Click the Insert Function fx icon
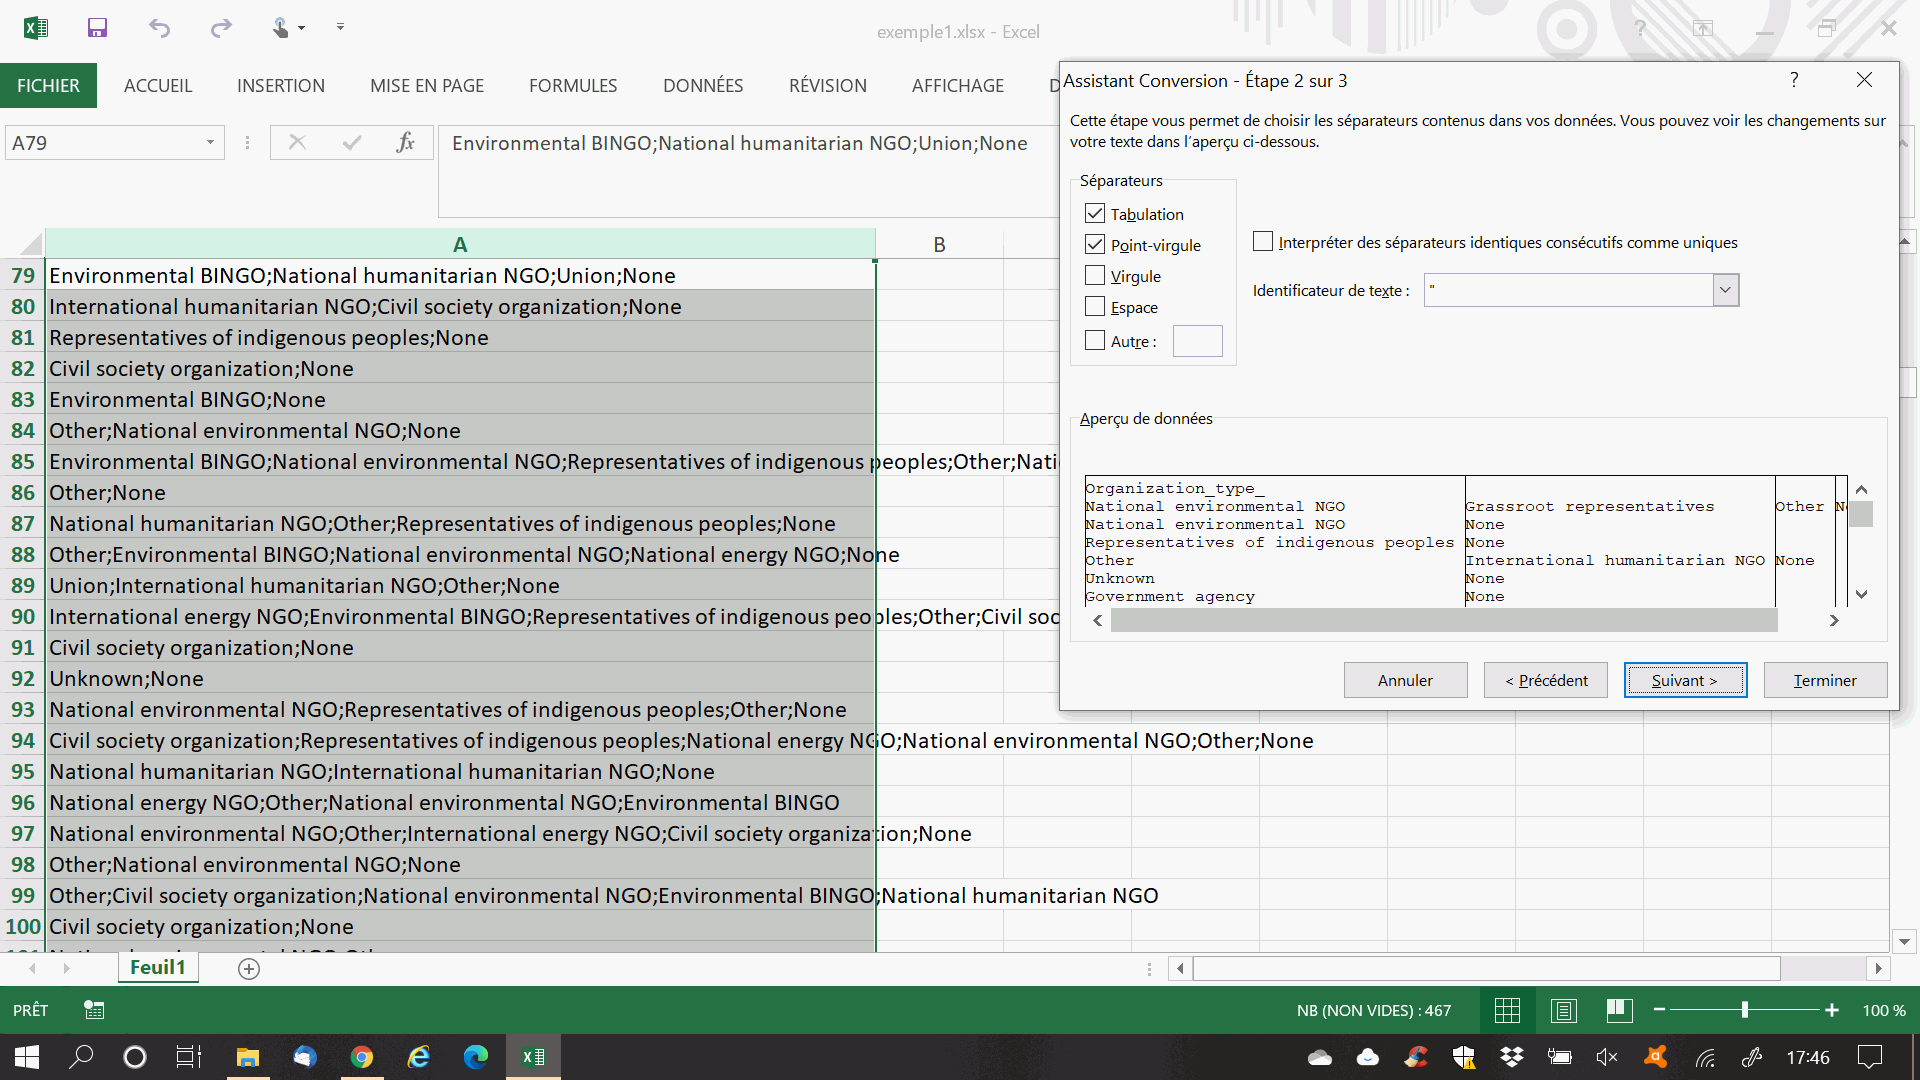The width and height of the screenshot is (1920, 1080). (x=405, y=143)
